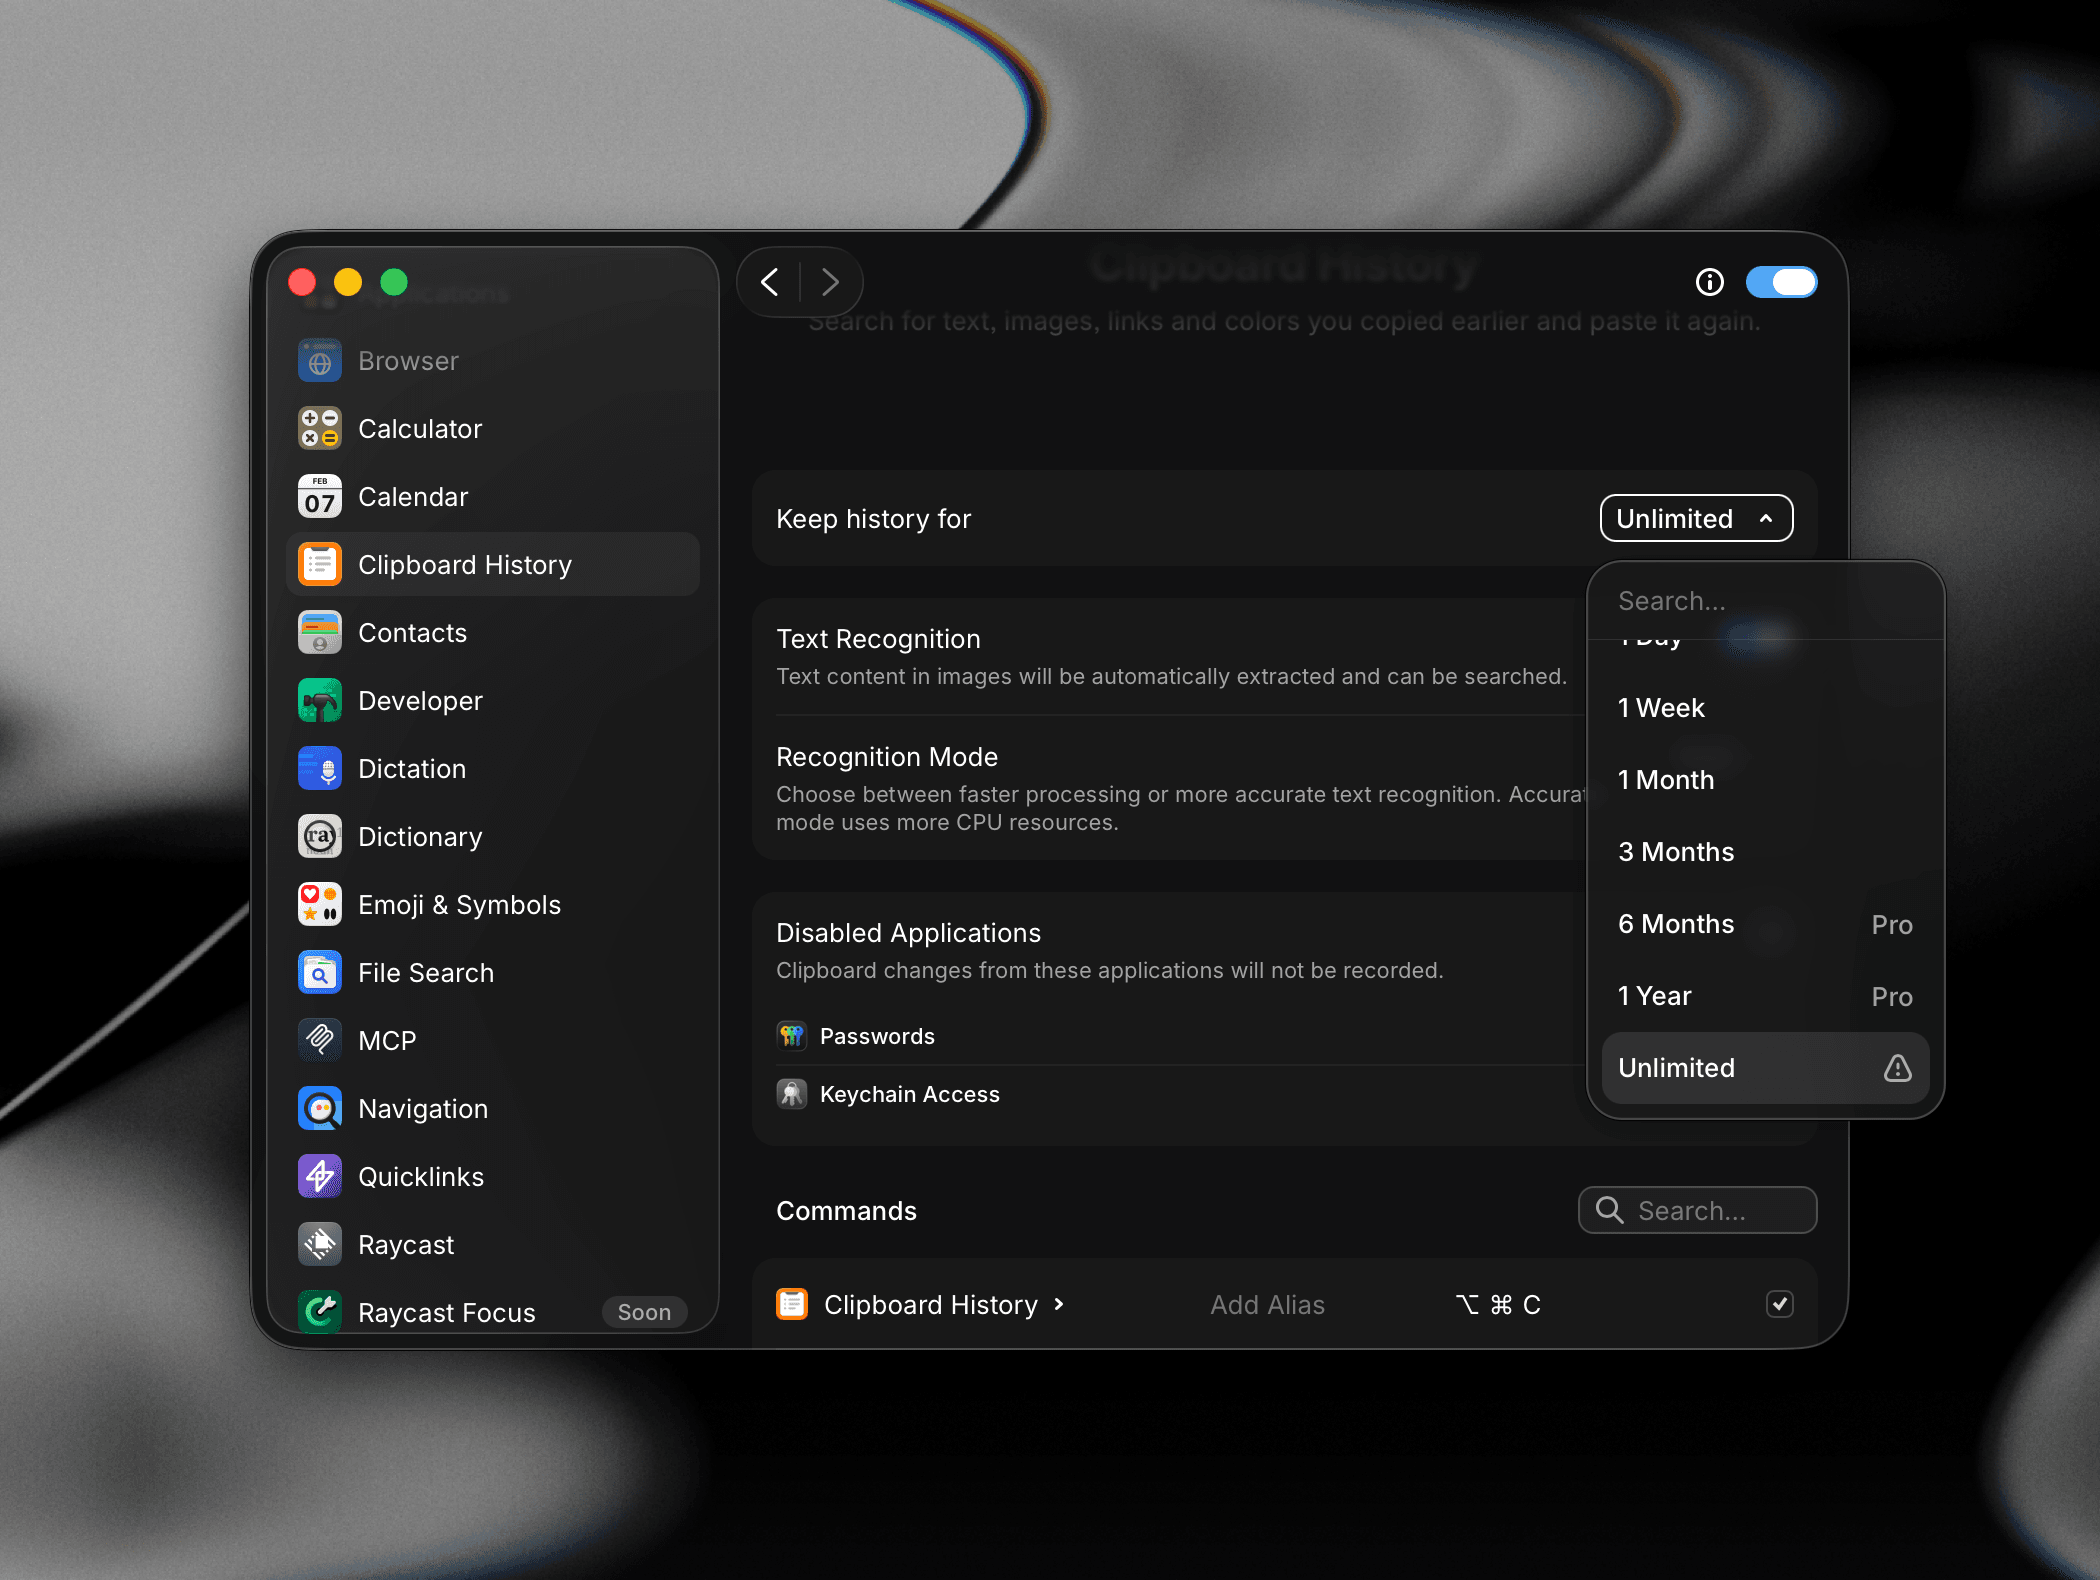
Task: Click the Clipboard History command icon
Action: pyautogui.click(x=793, y=1304)
